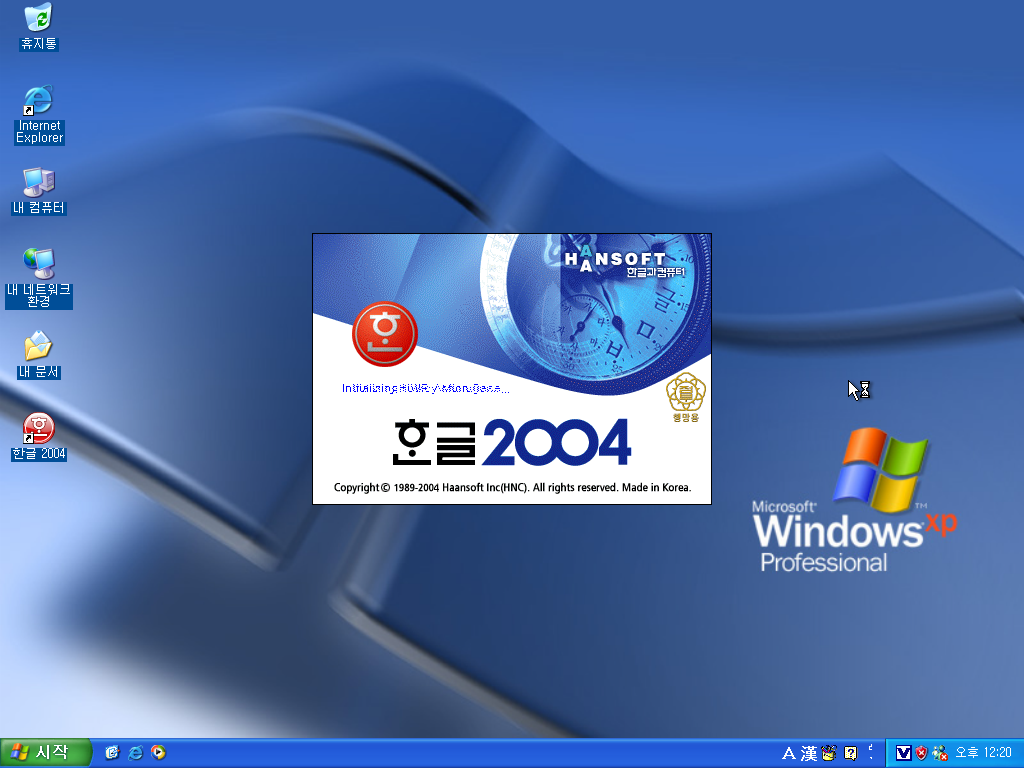Select the 내 컴퓨터 desktop icon
The image size is (1024, 768).
(39, 191)
